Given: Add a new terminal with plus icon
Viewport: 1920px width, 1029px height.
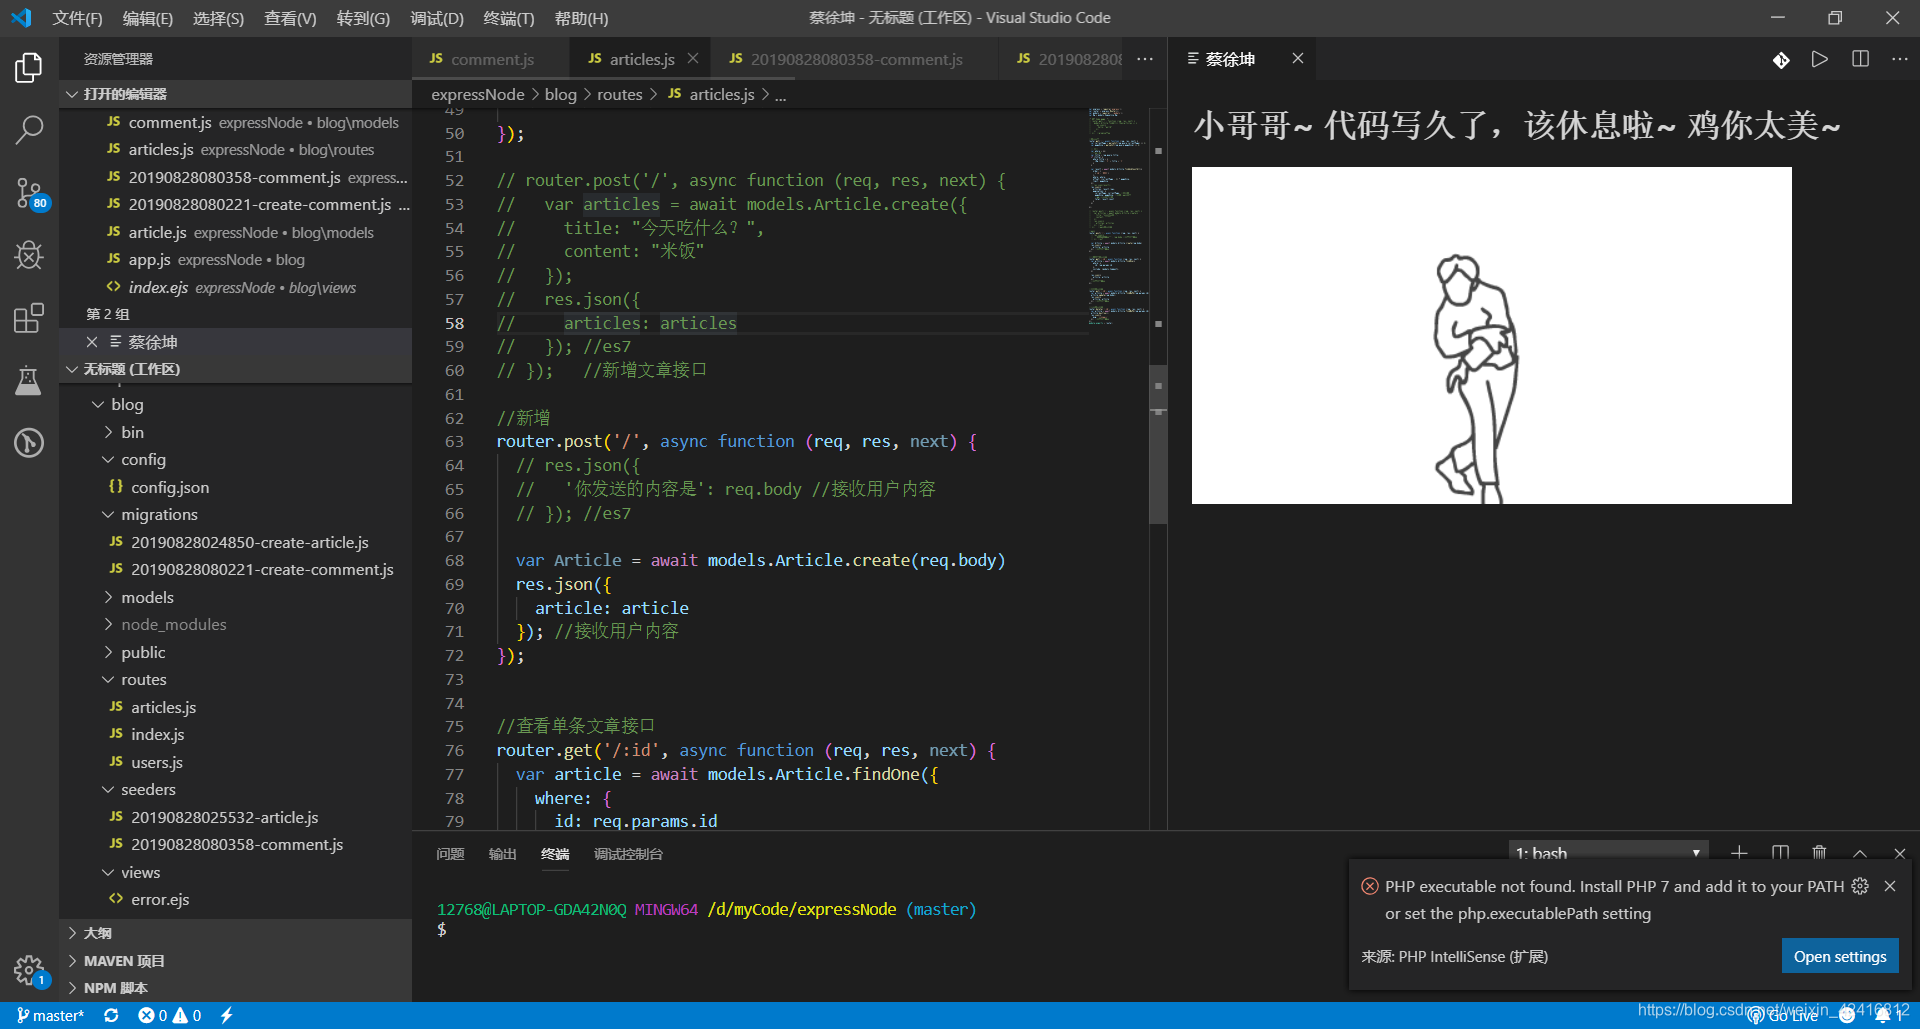Looking at the screenshot, I should tap(1739, 853).
